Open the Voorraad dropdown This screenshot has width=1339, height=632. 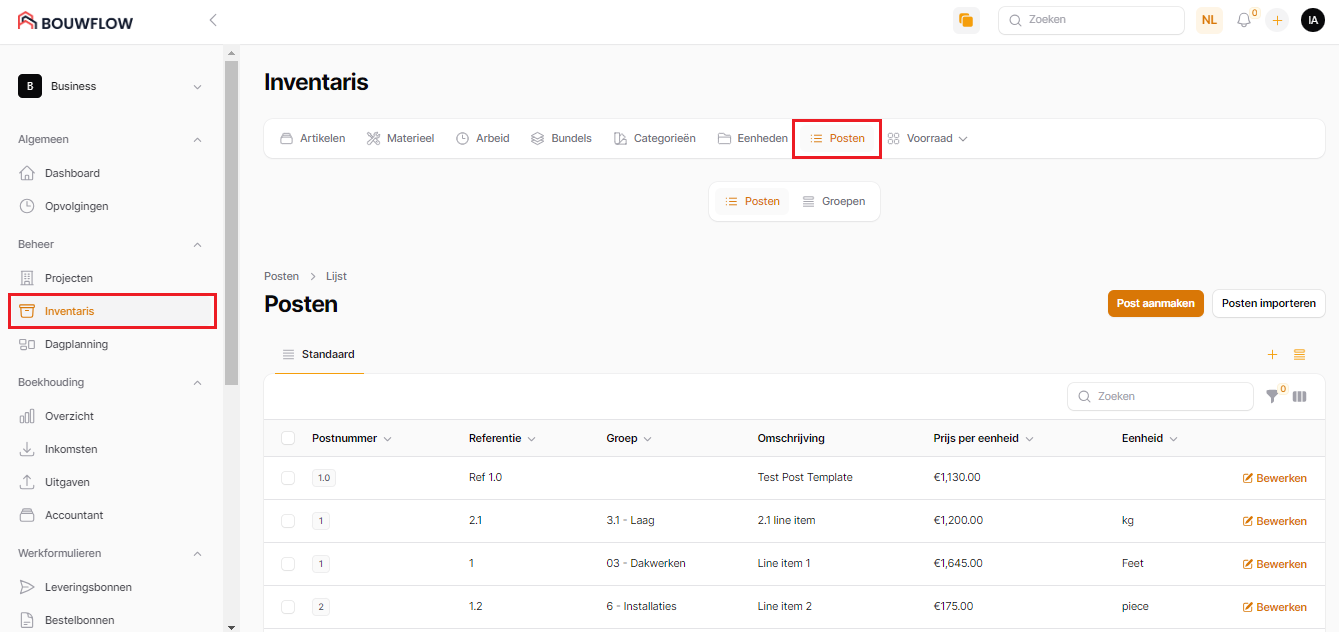(928, 138)
